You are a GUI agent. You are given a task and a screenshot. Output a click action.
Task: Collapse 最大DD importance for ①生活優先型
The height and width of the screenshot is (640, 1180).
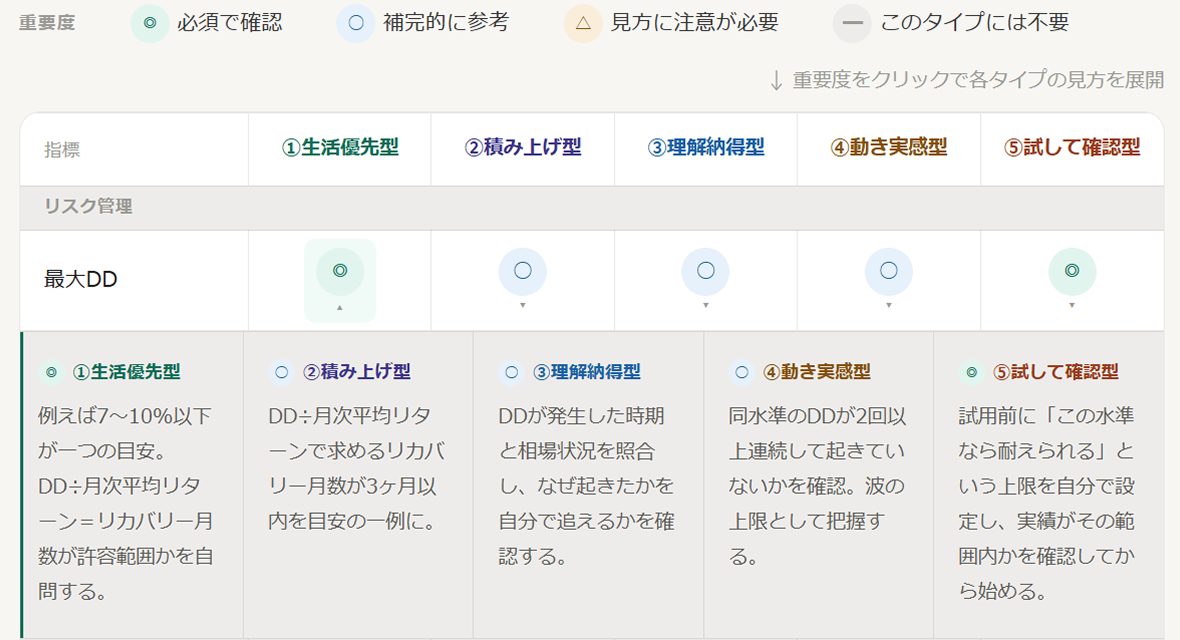(x=340, y=280)
